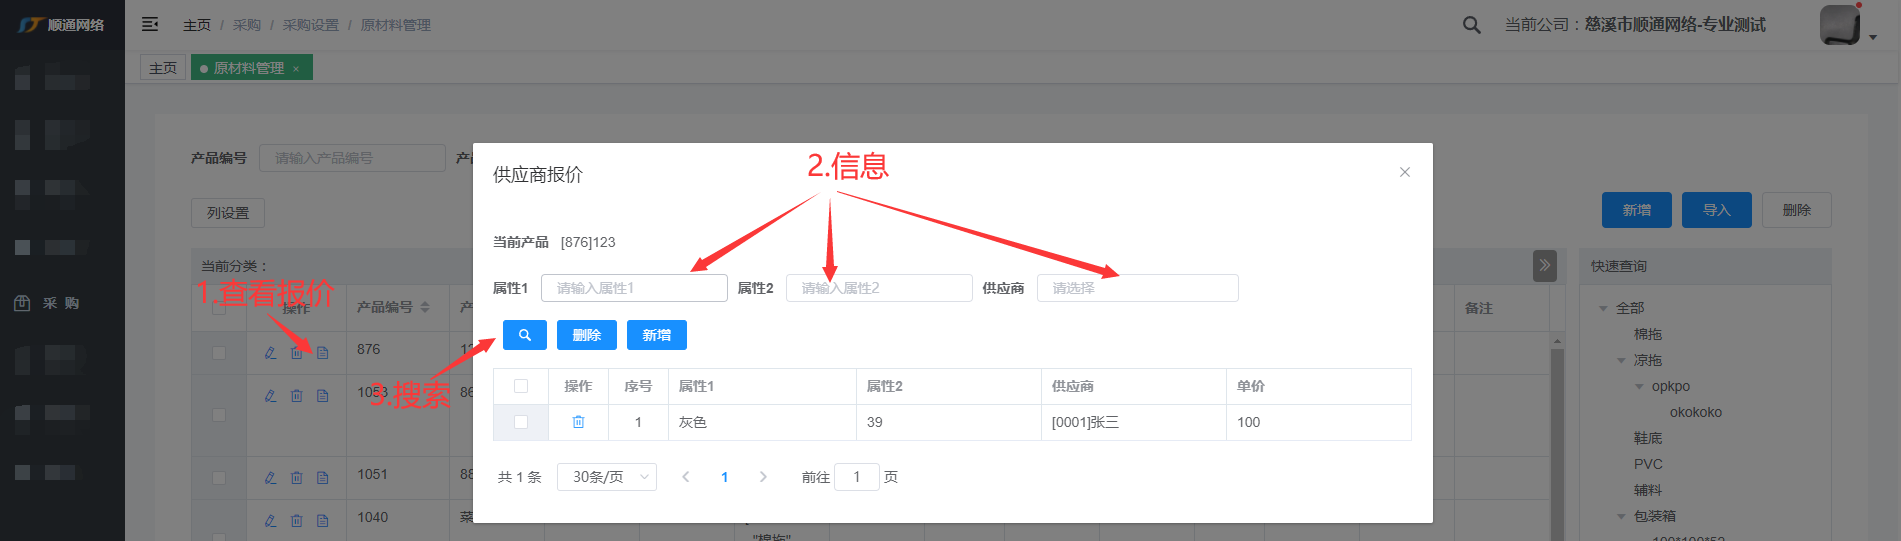Click trash icon in 灰色 quote row
Screen dimensions: 1901x541
point(578,422)
